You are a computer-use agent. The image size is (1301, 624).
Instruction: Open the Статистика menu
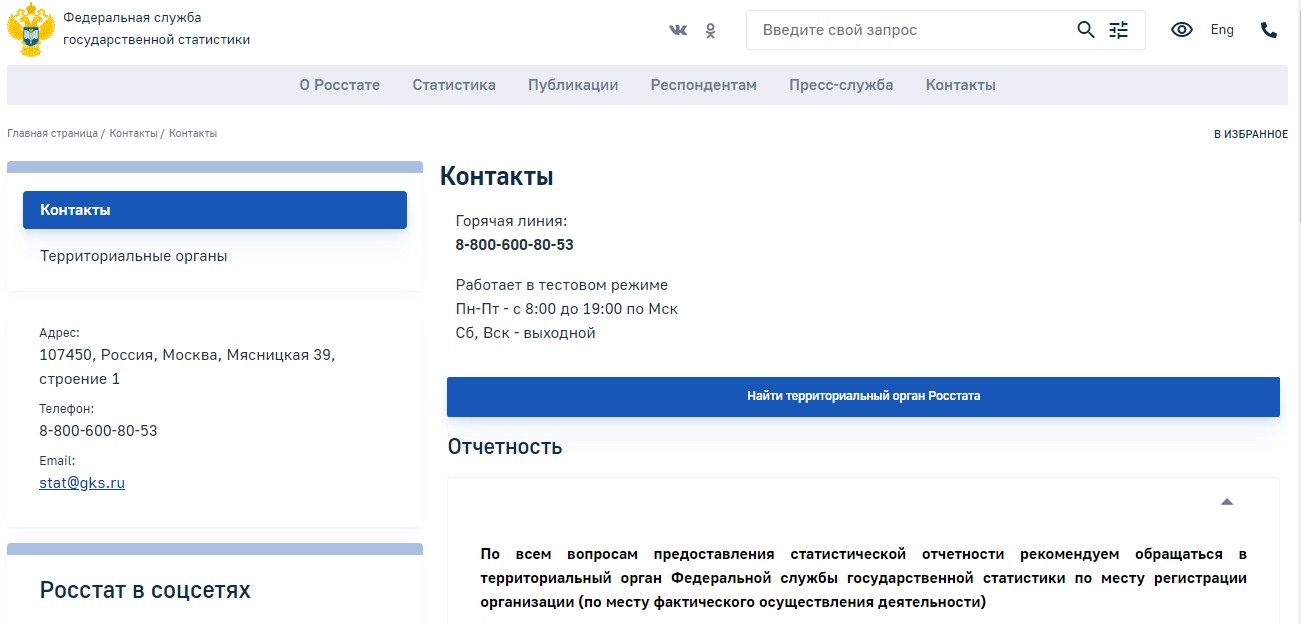[x=454, y=85]
